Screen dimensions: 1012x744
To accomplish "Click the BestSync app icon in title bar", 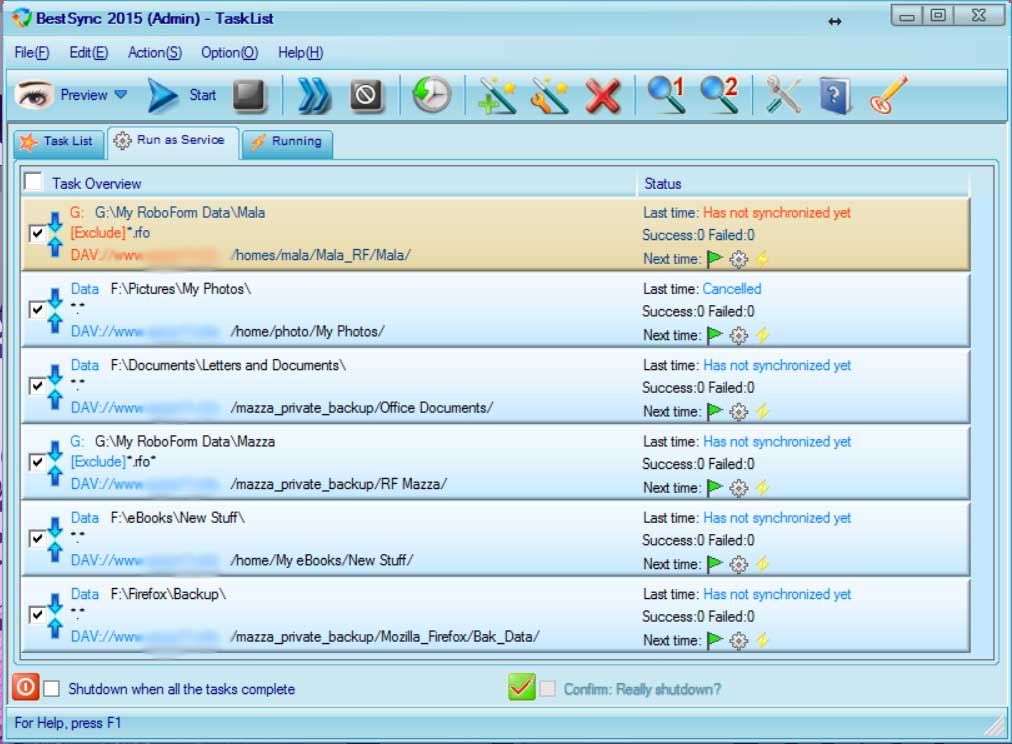I will tap(21, 18).
